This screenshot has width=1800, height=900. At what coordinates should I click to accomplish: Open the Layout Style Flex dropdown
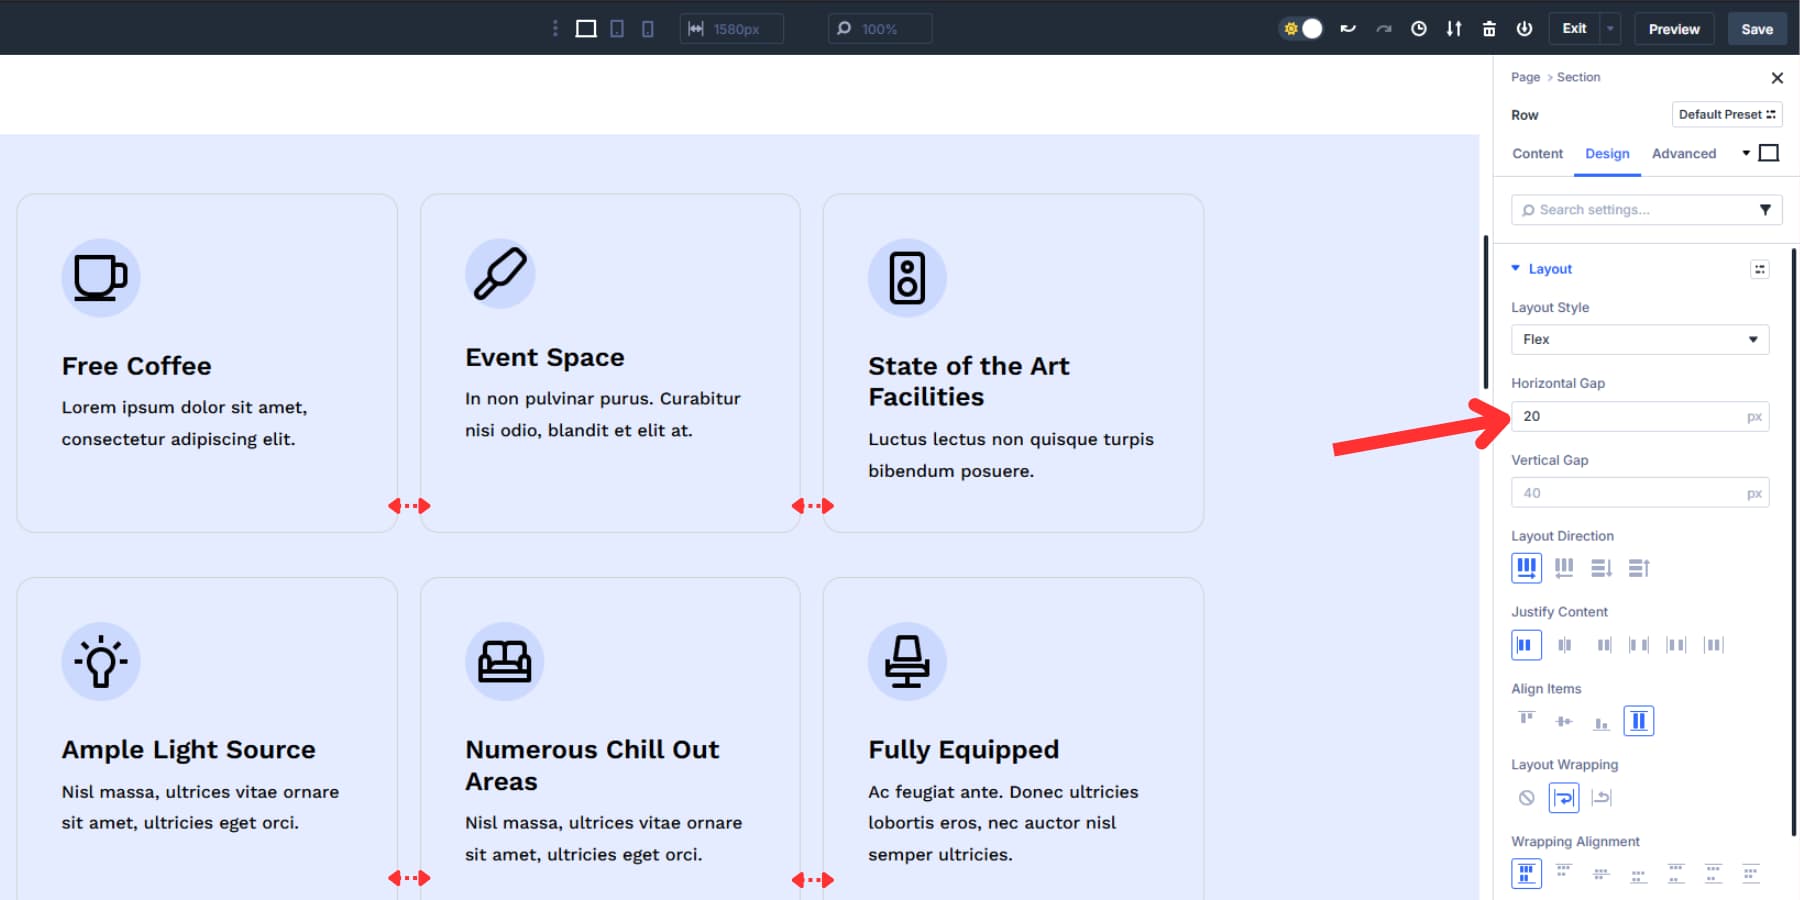1639,340
